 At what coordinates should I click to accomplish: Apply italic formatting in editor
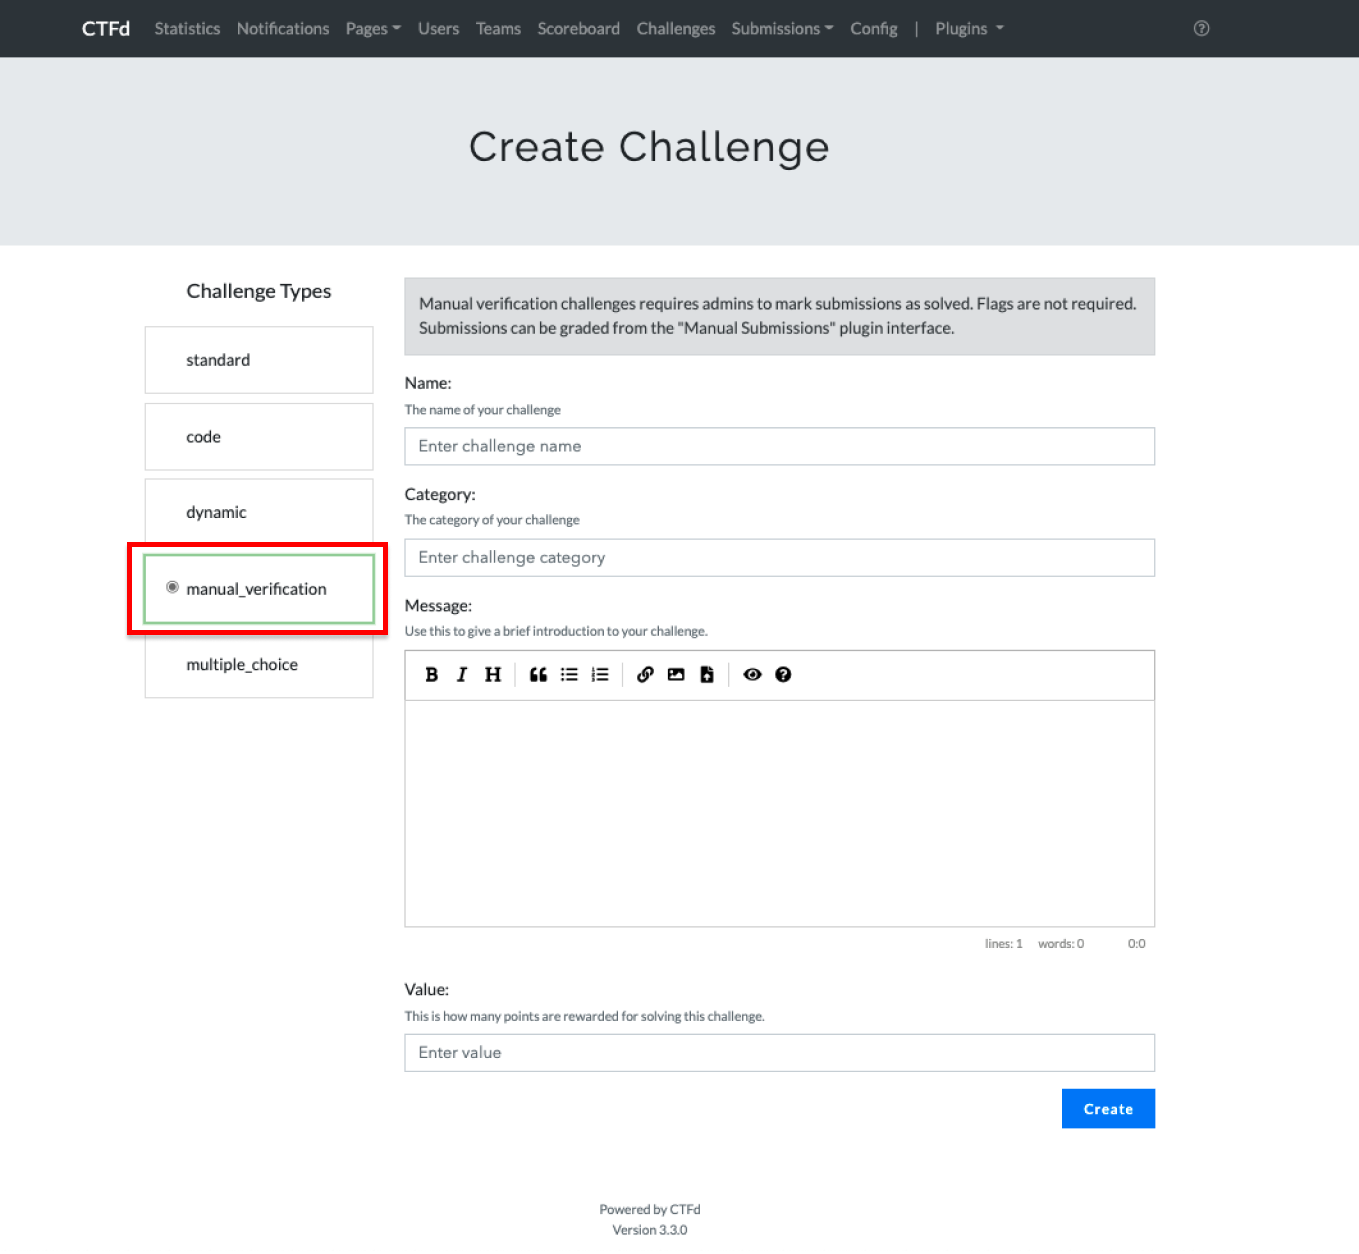coord(462,675)
